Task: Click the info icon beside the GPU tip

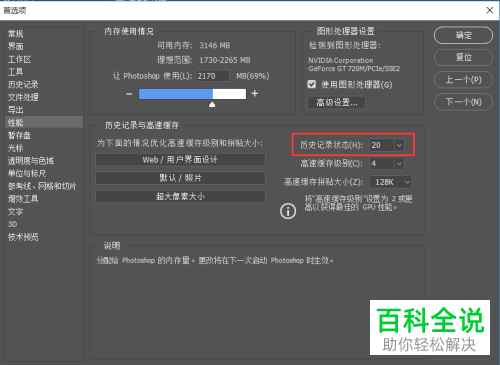Action: click(288, 211)
